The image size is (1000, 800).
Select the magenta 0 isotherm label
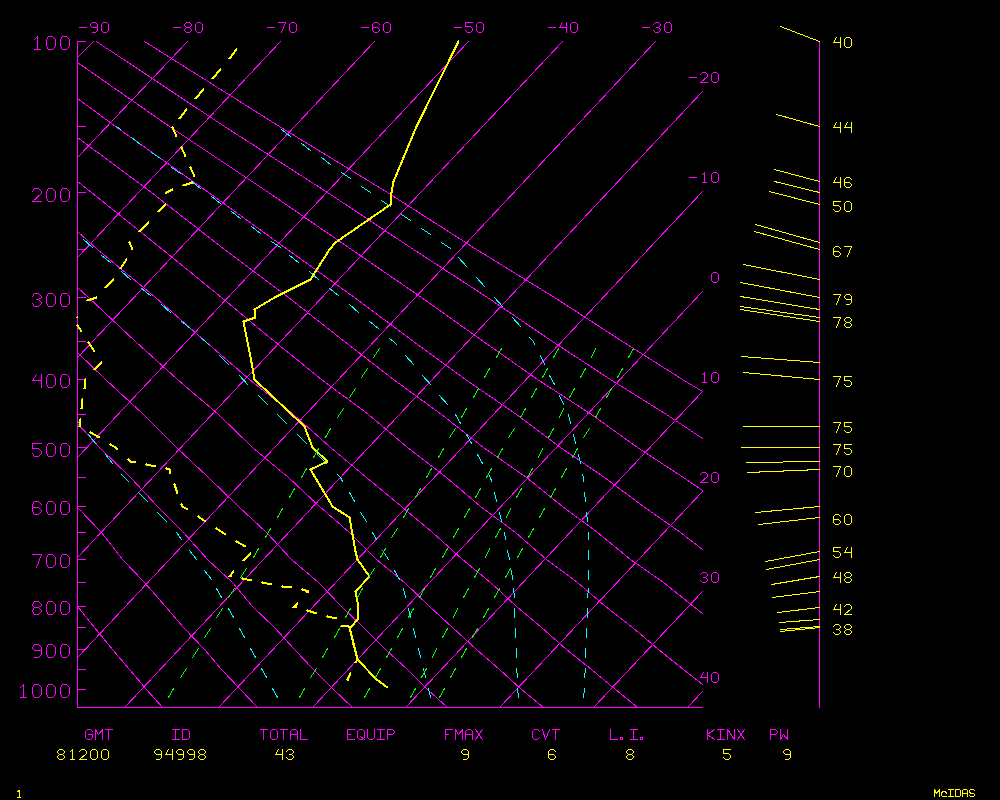click(x=714, y=278)
